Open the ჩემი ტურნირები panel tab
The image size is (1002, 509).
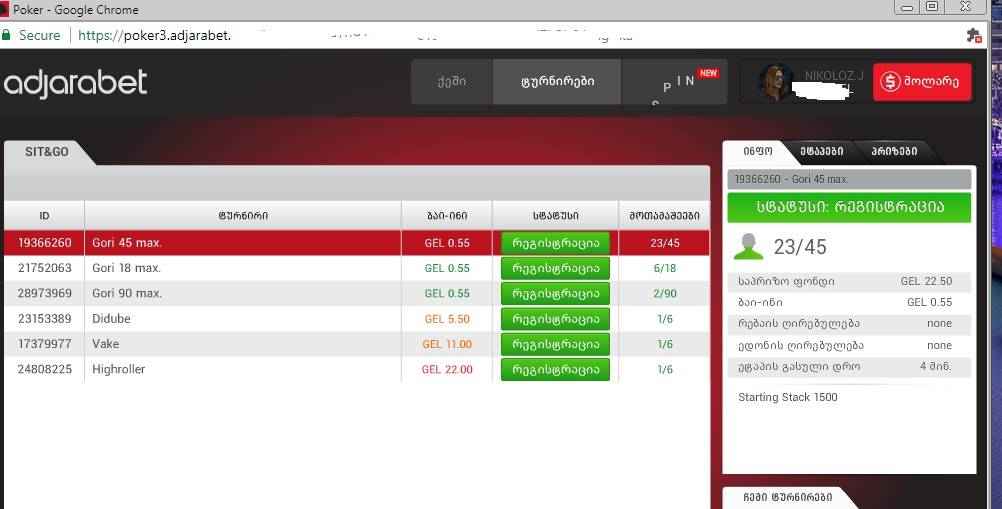tap(787, 498)
